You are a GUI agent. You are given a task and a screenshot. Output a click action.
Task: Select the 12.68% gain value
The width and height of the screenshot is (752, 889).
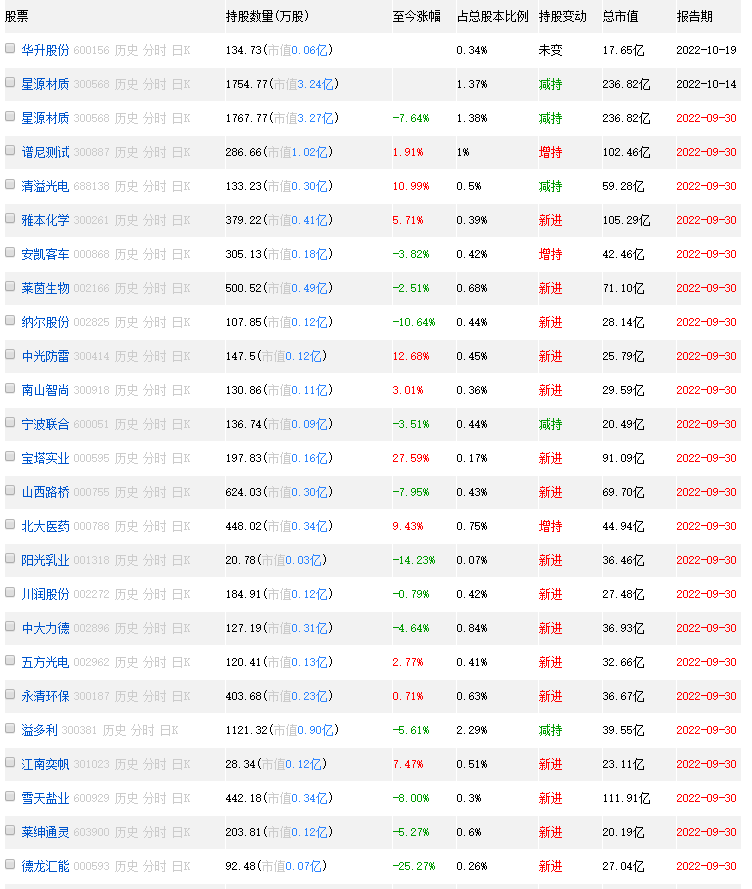(411, 357)
